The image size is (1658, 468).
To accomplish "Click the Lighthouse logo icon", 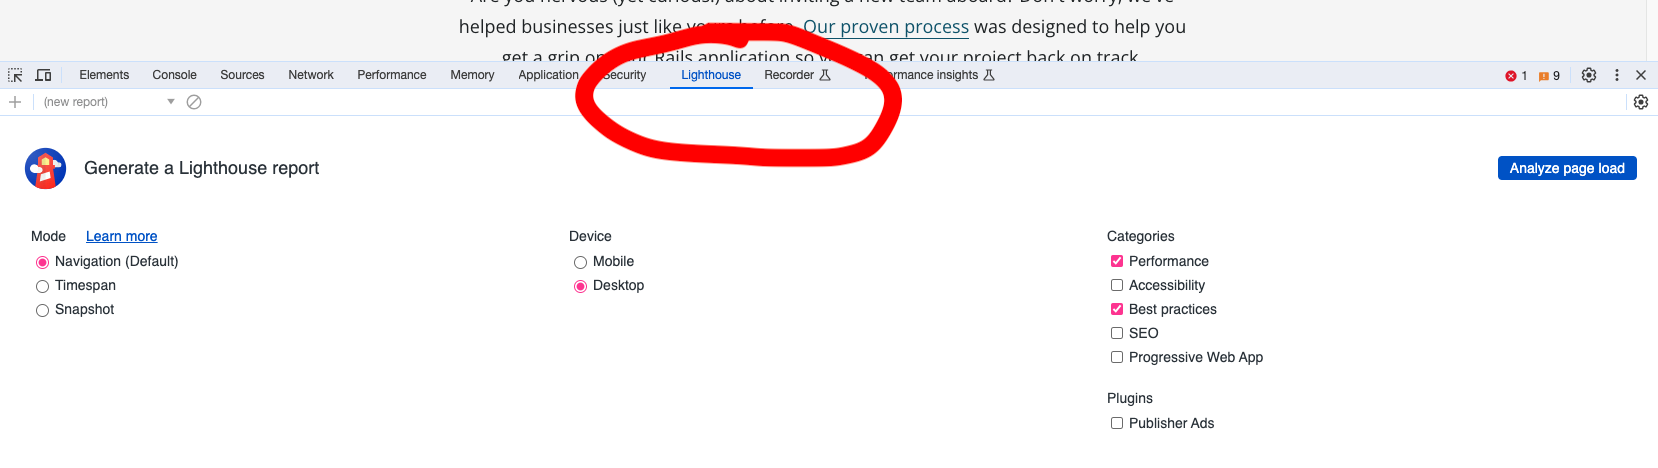I will click(46, 169).
